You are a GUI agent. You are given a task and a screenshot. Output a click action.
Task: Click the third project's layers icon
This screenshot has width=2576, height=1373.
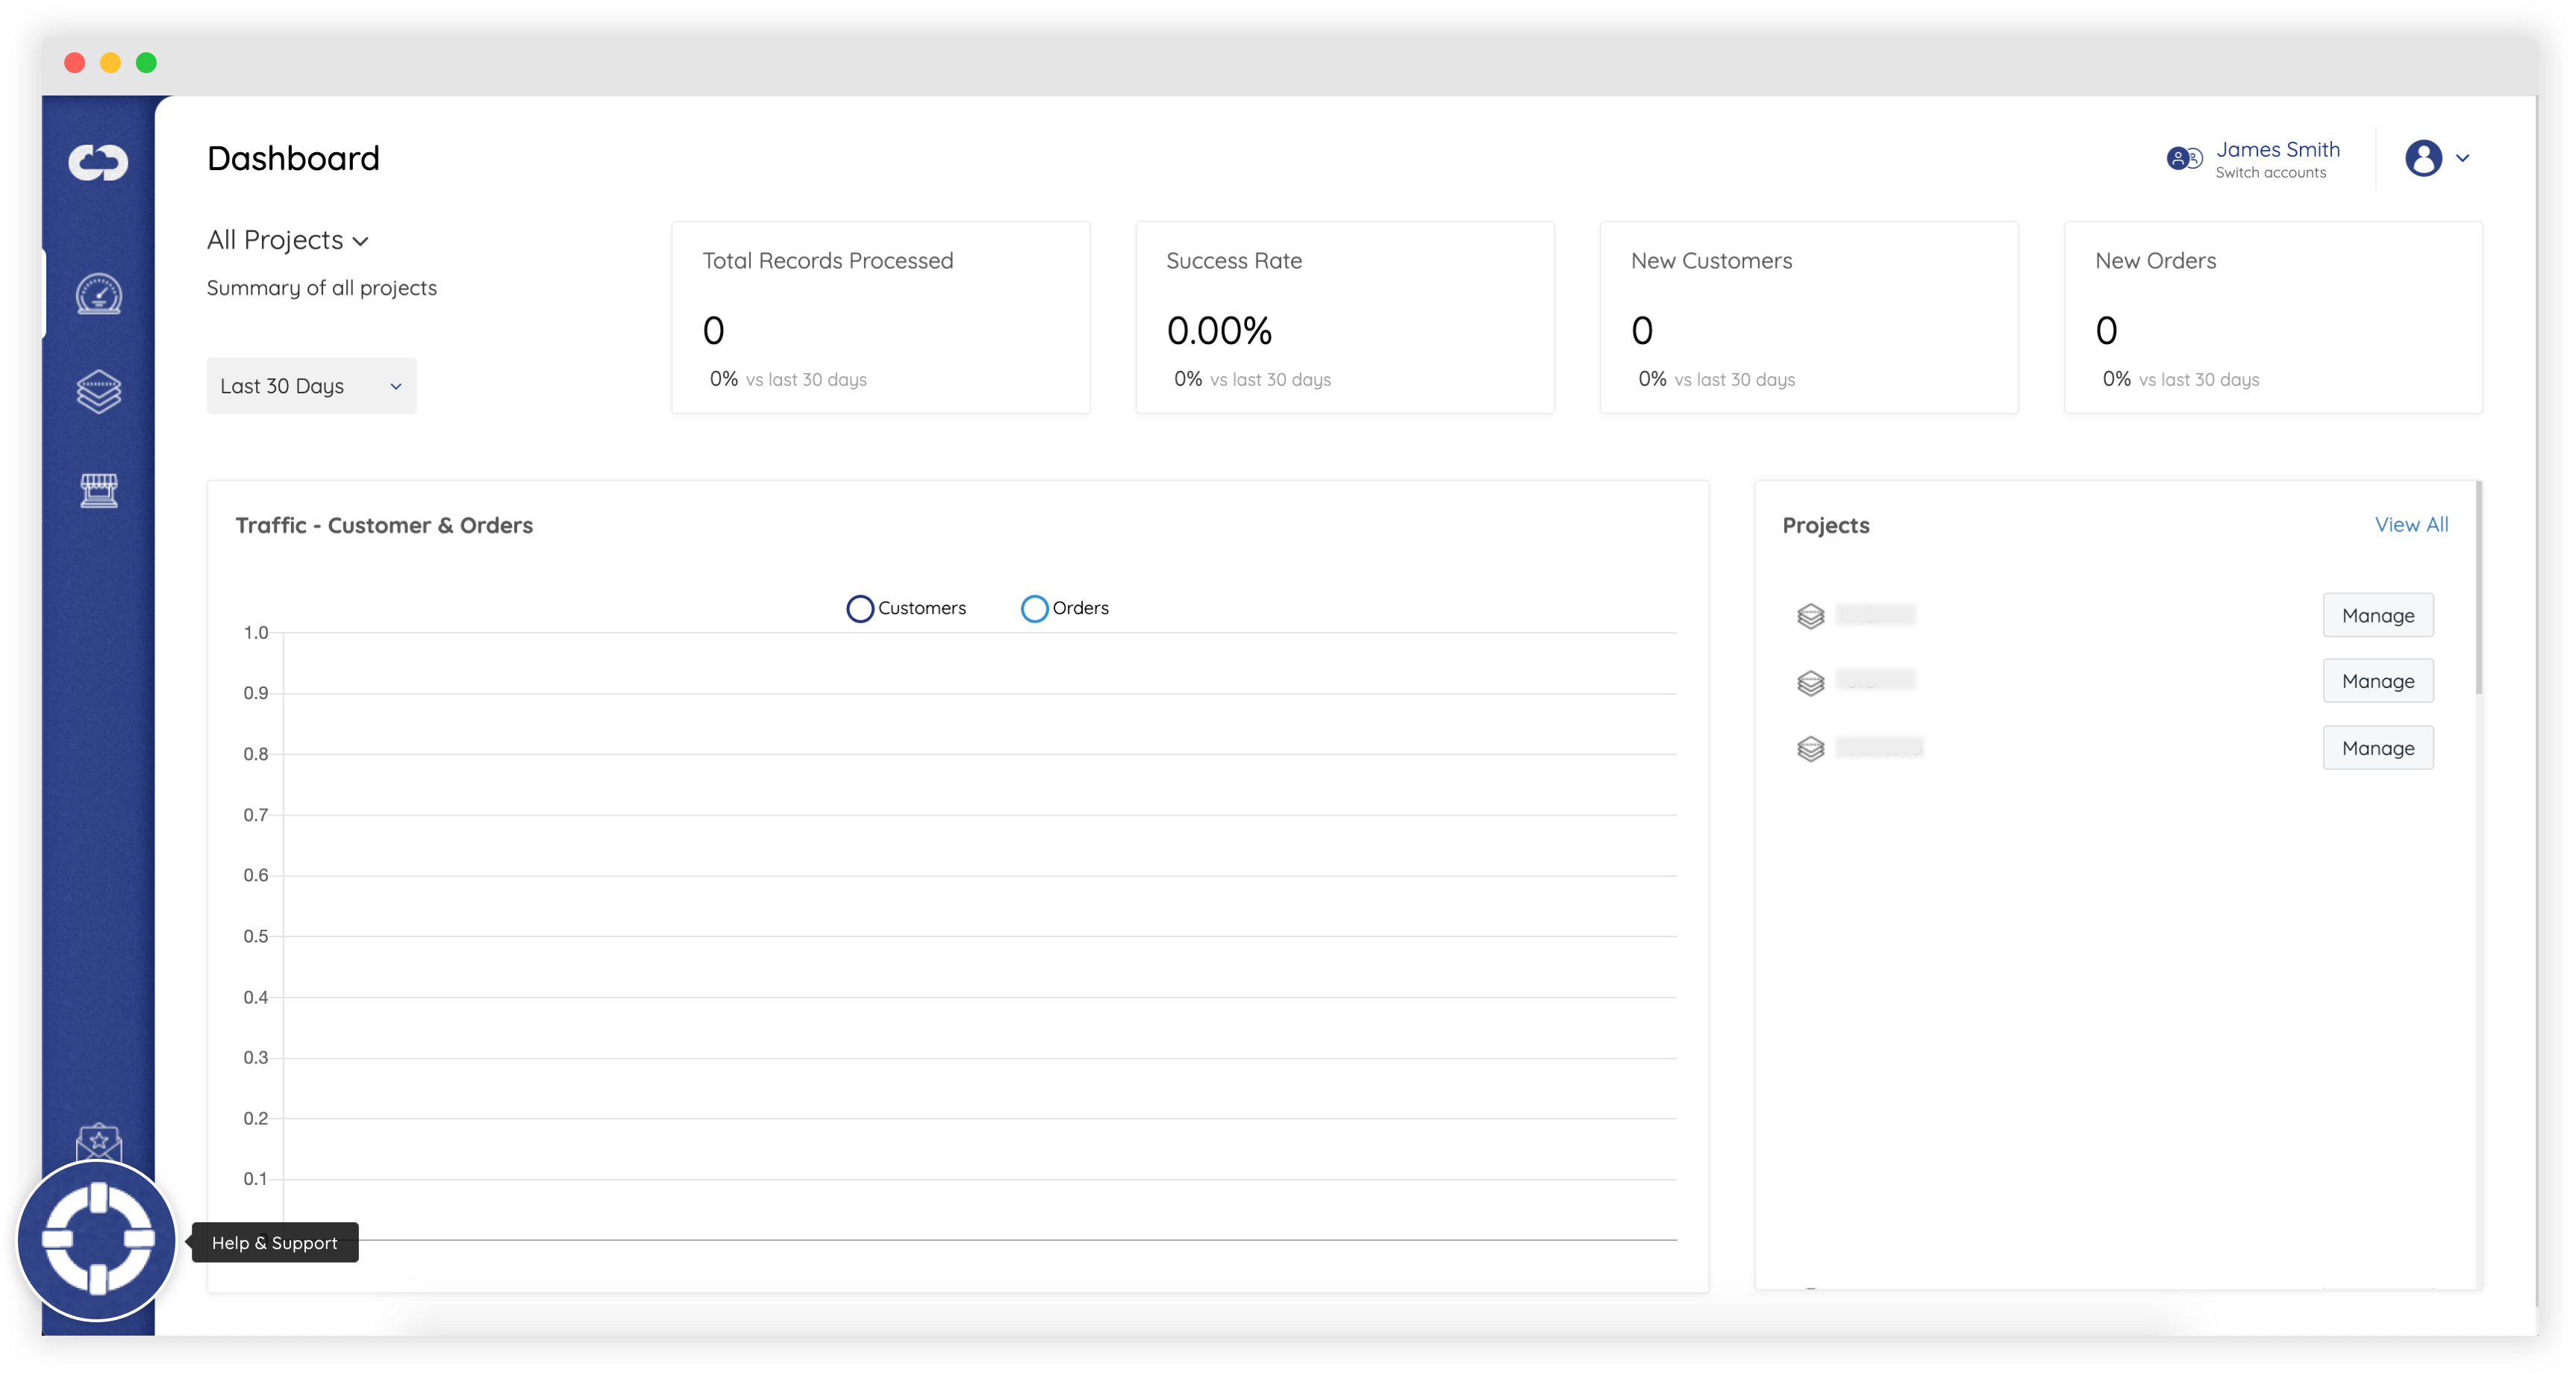pos(1810,748)
